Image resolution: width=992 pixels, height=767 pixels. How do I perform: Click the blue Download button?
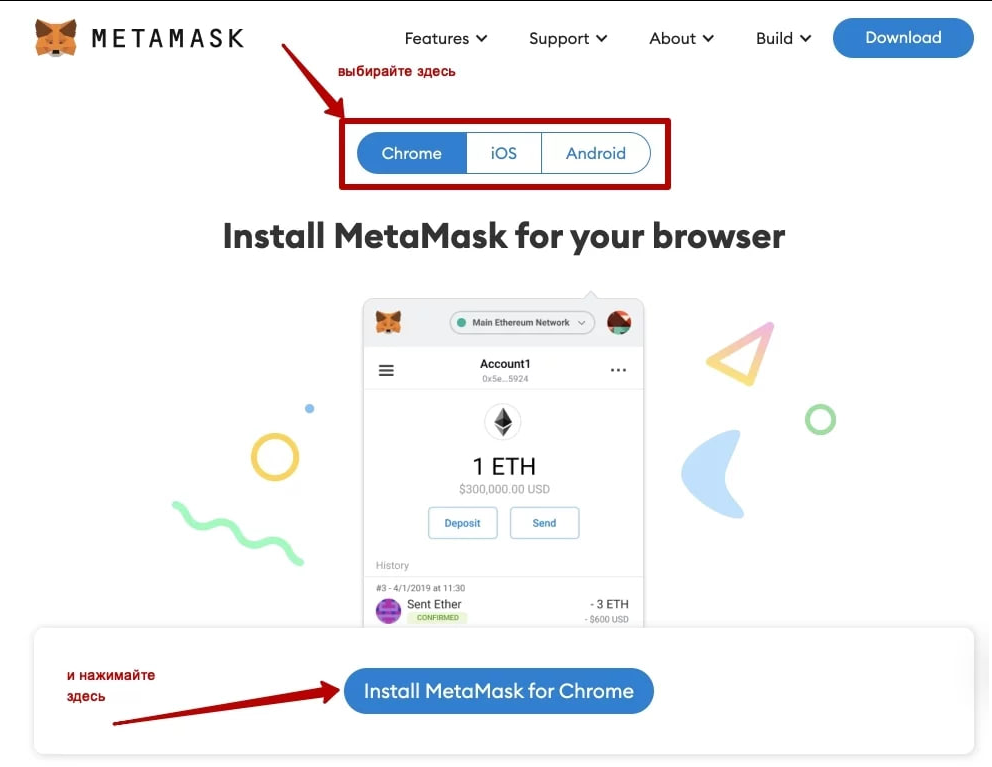[903, 38]
